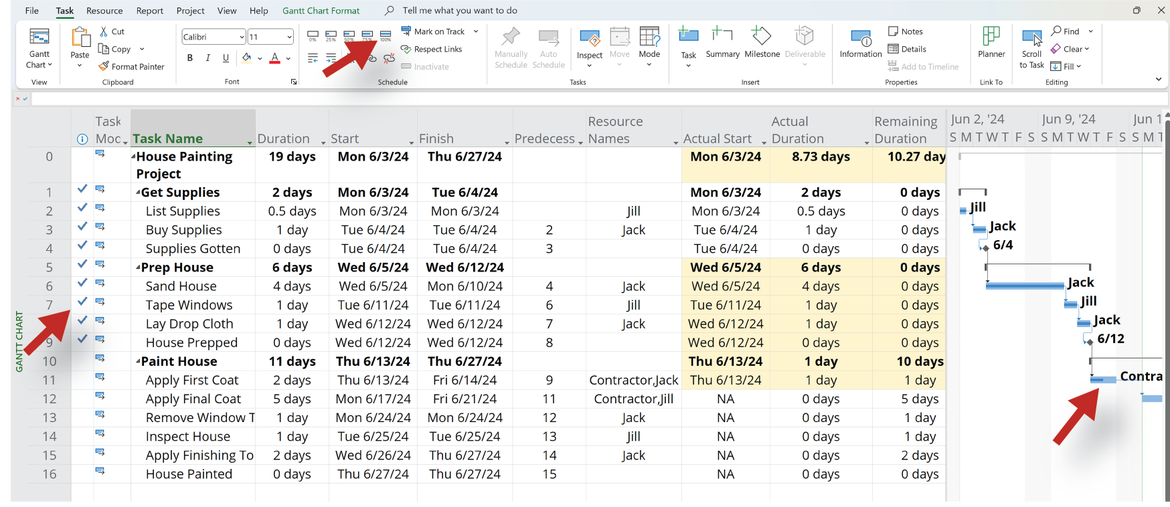Apply the red font color
The image size is (1170, 507).
tap(275, 58)
